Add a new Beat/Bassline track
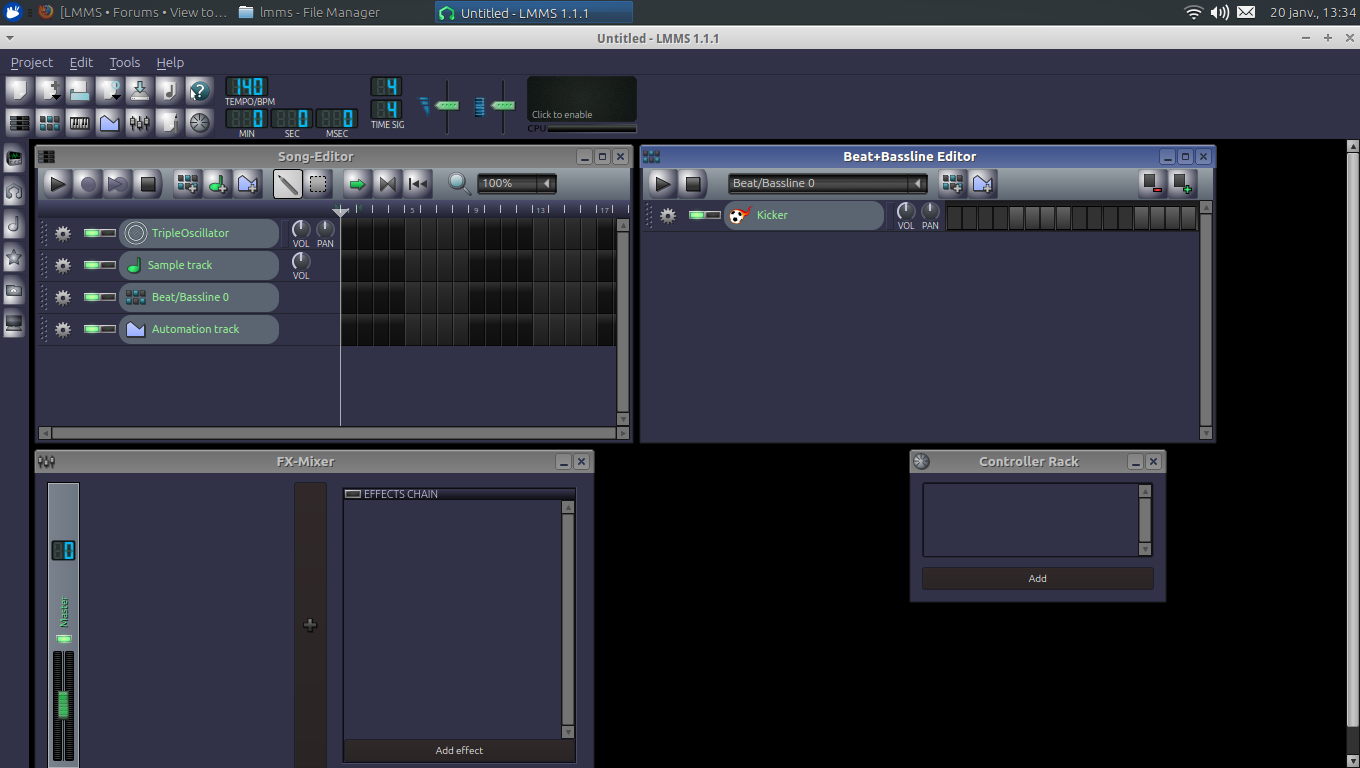Screen dimensions: 1360x768 point(186,183)
